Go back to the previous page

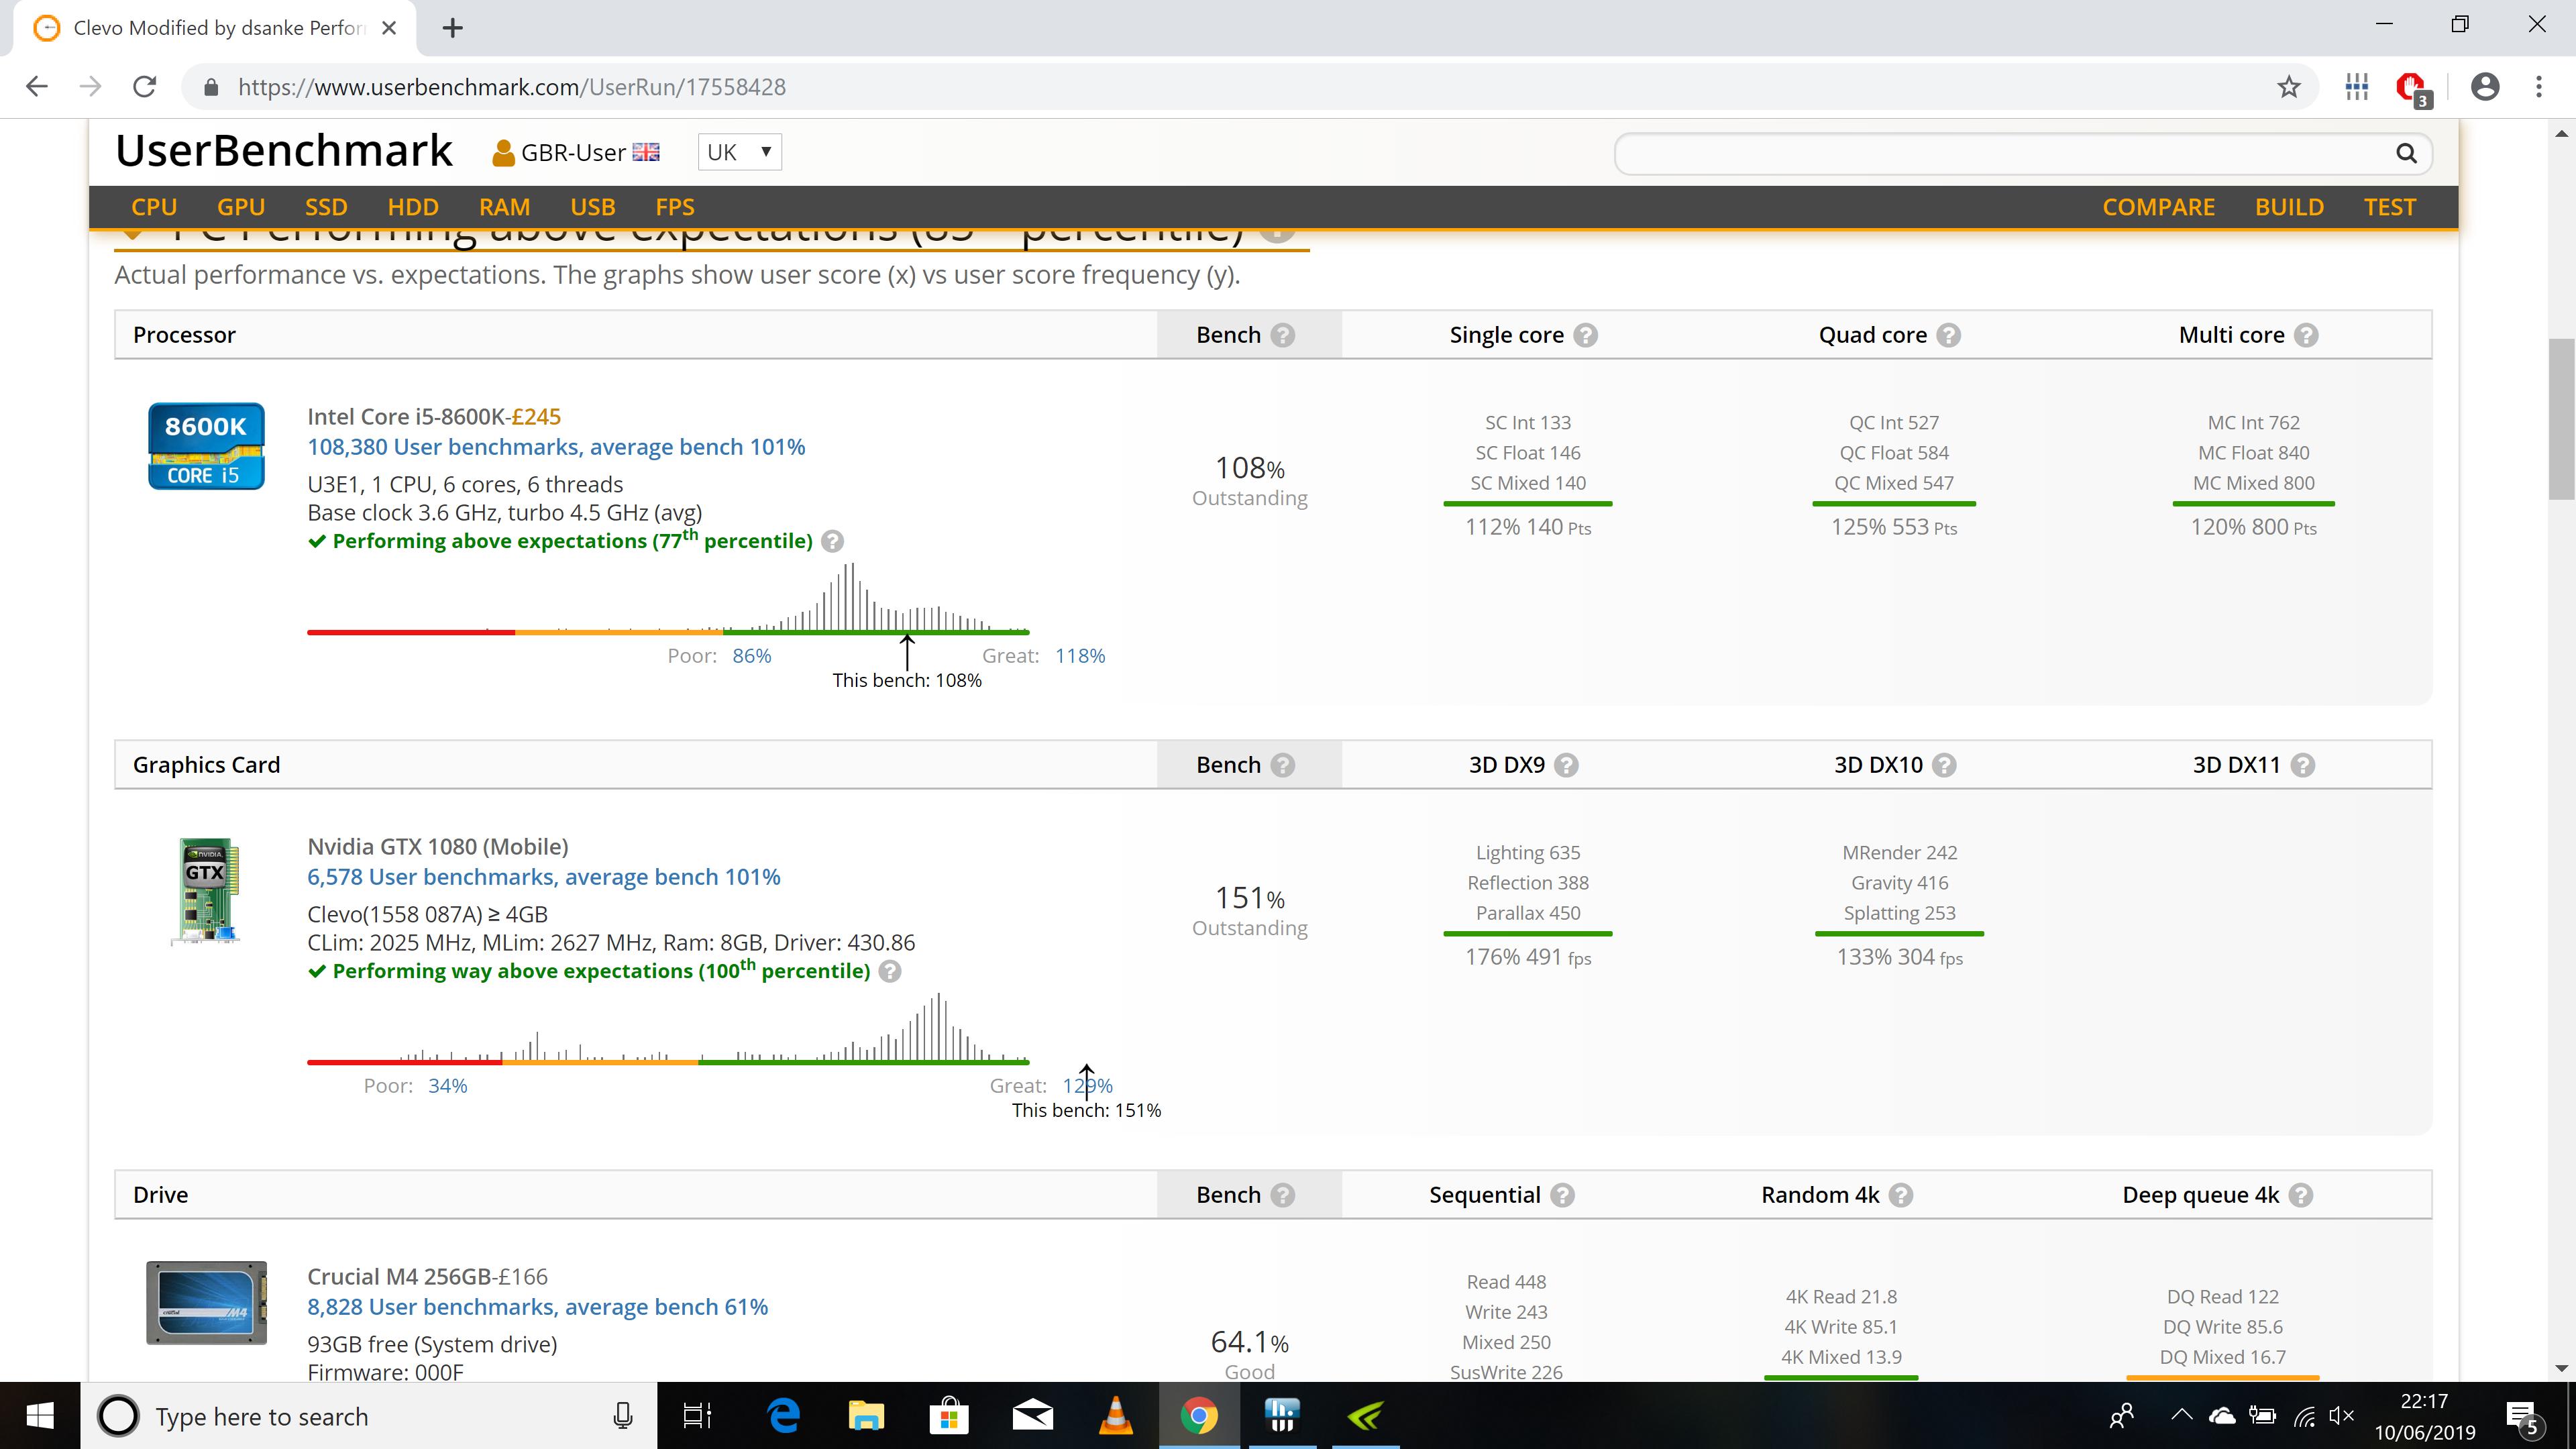coord(37,87)
